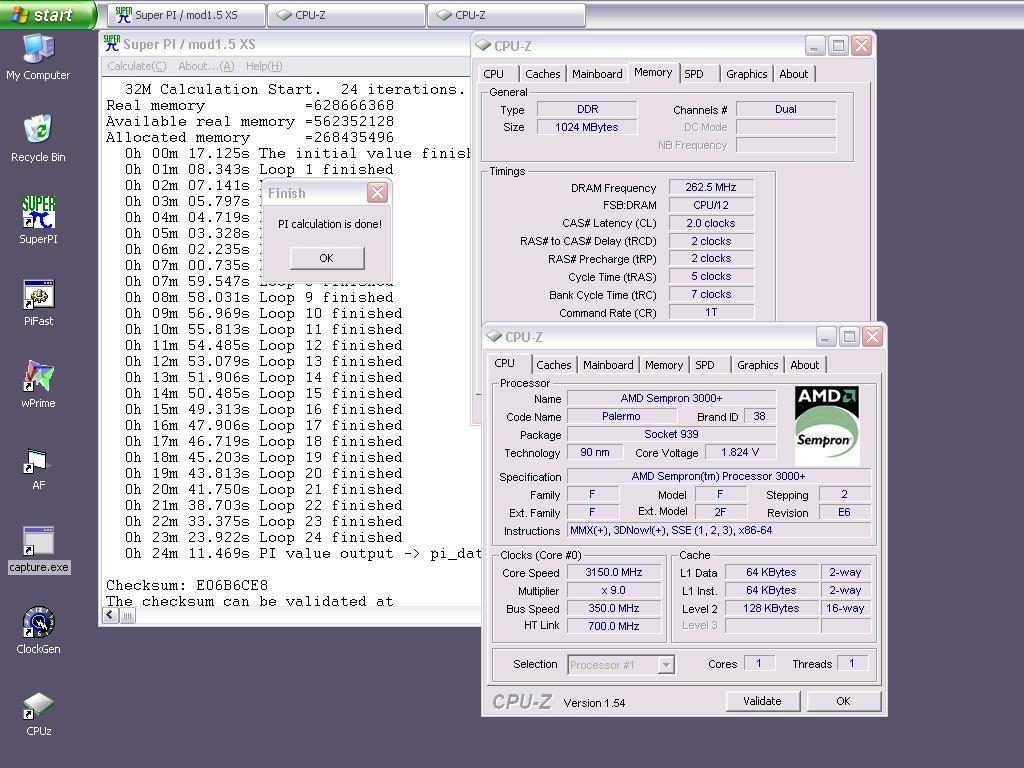Select the SuperPI desktop shortcut

(x=38, y=220)
